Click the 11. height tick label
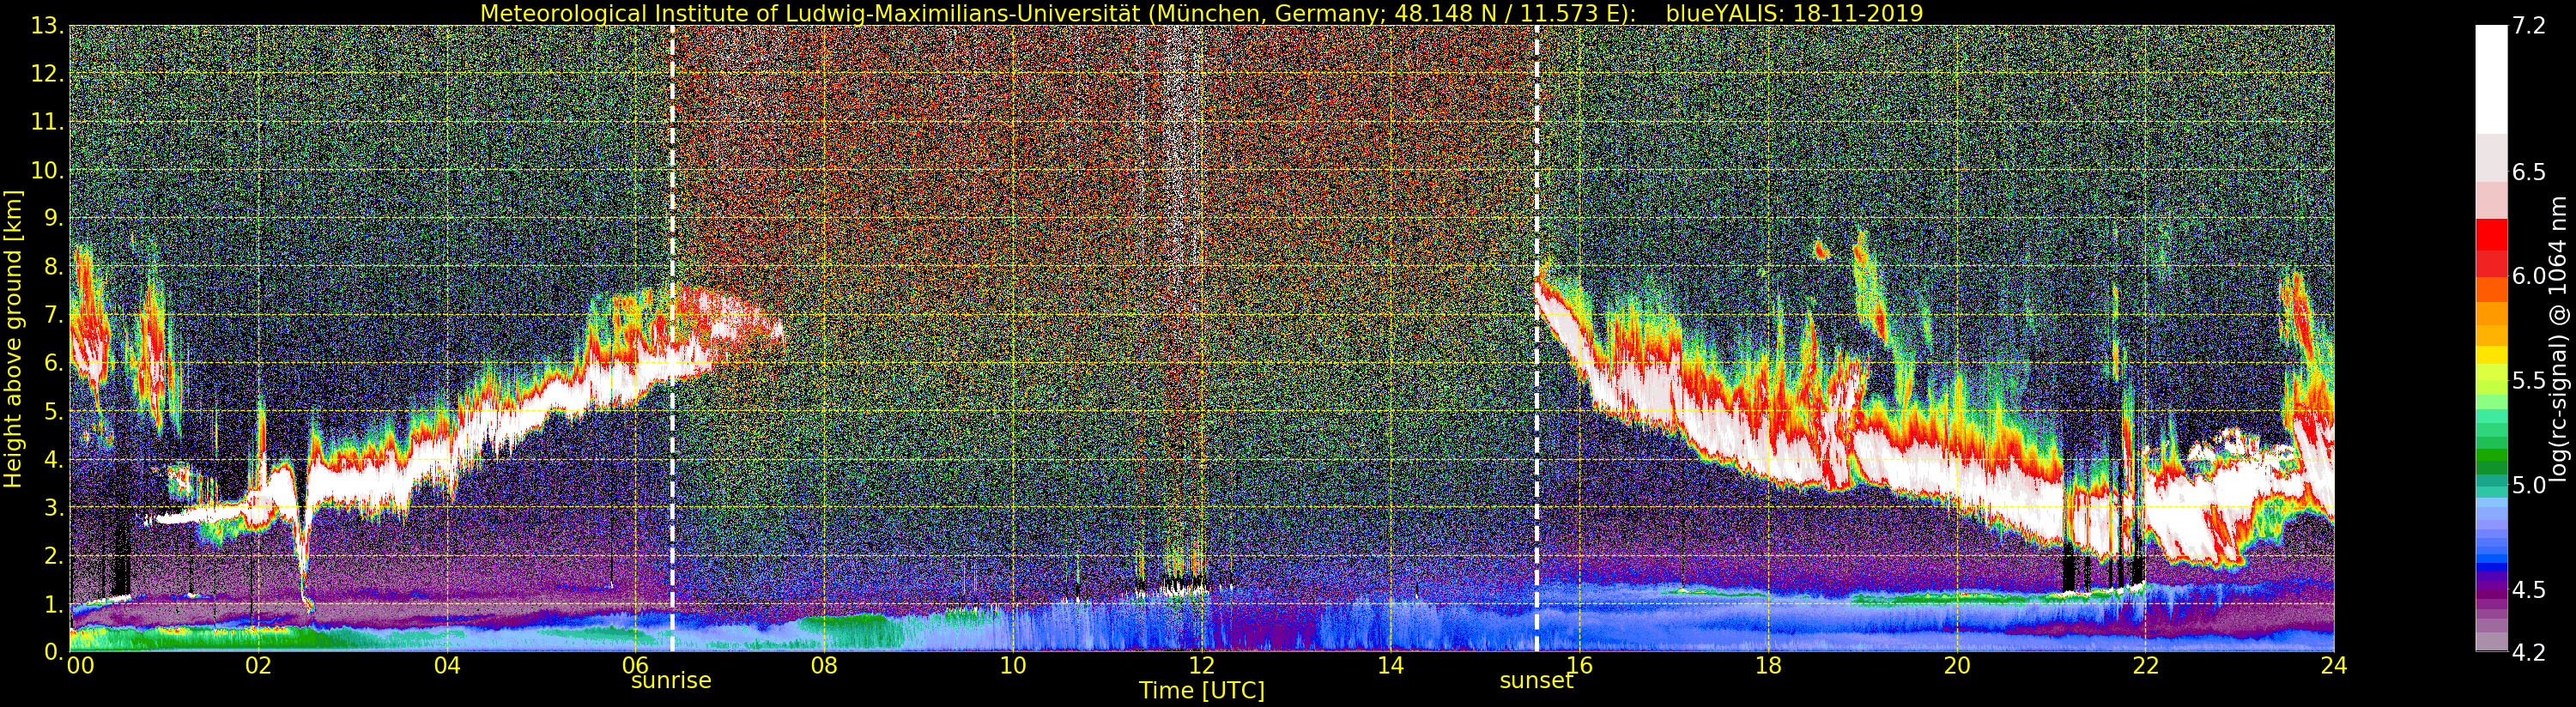2576x707 pixels. point(48,122)
